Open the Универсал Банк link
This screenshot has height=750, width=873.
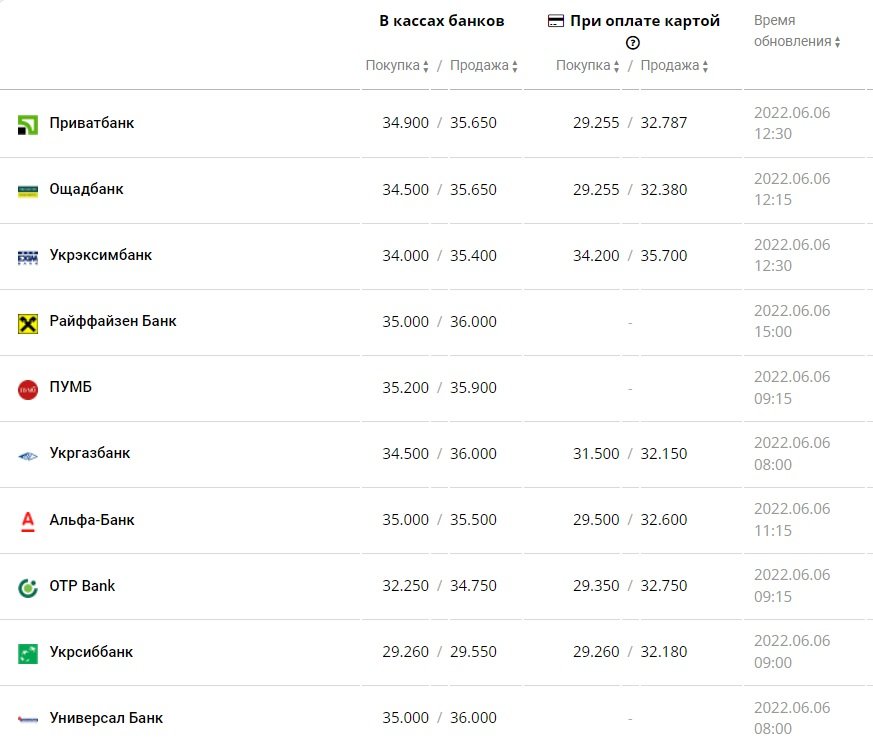tap(106, 718)
